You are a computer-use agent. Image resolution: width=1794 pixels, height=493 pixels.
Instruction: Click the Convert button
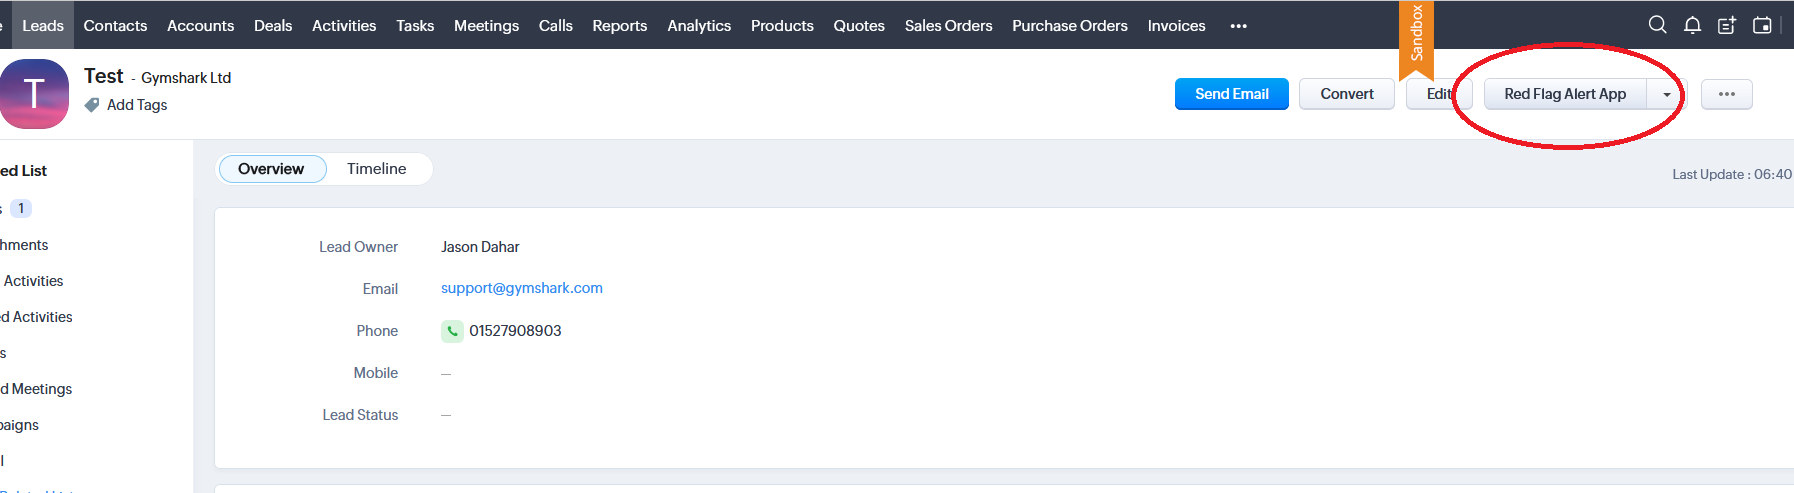[1347, 94]
